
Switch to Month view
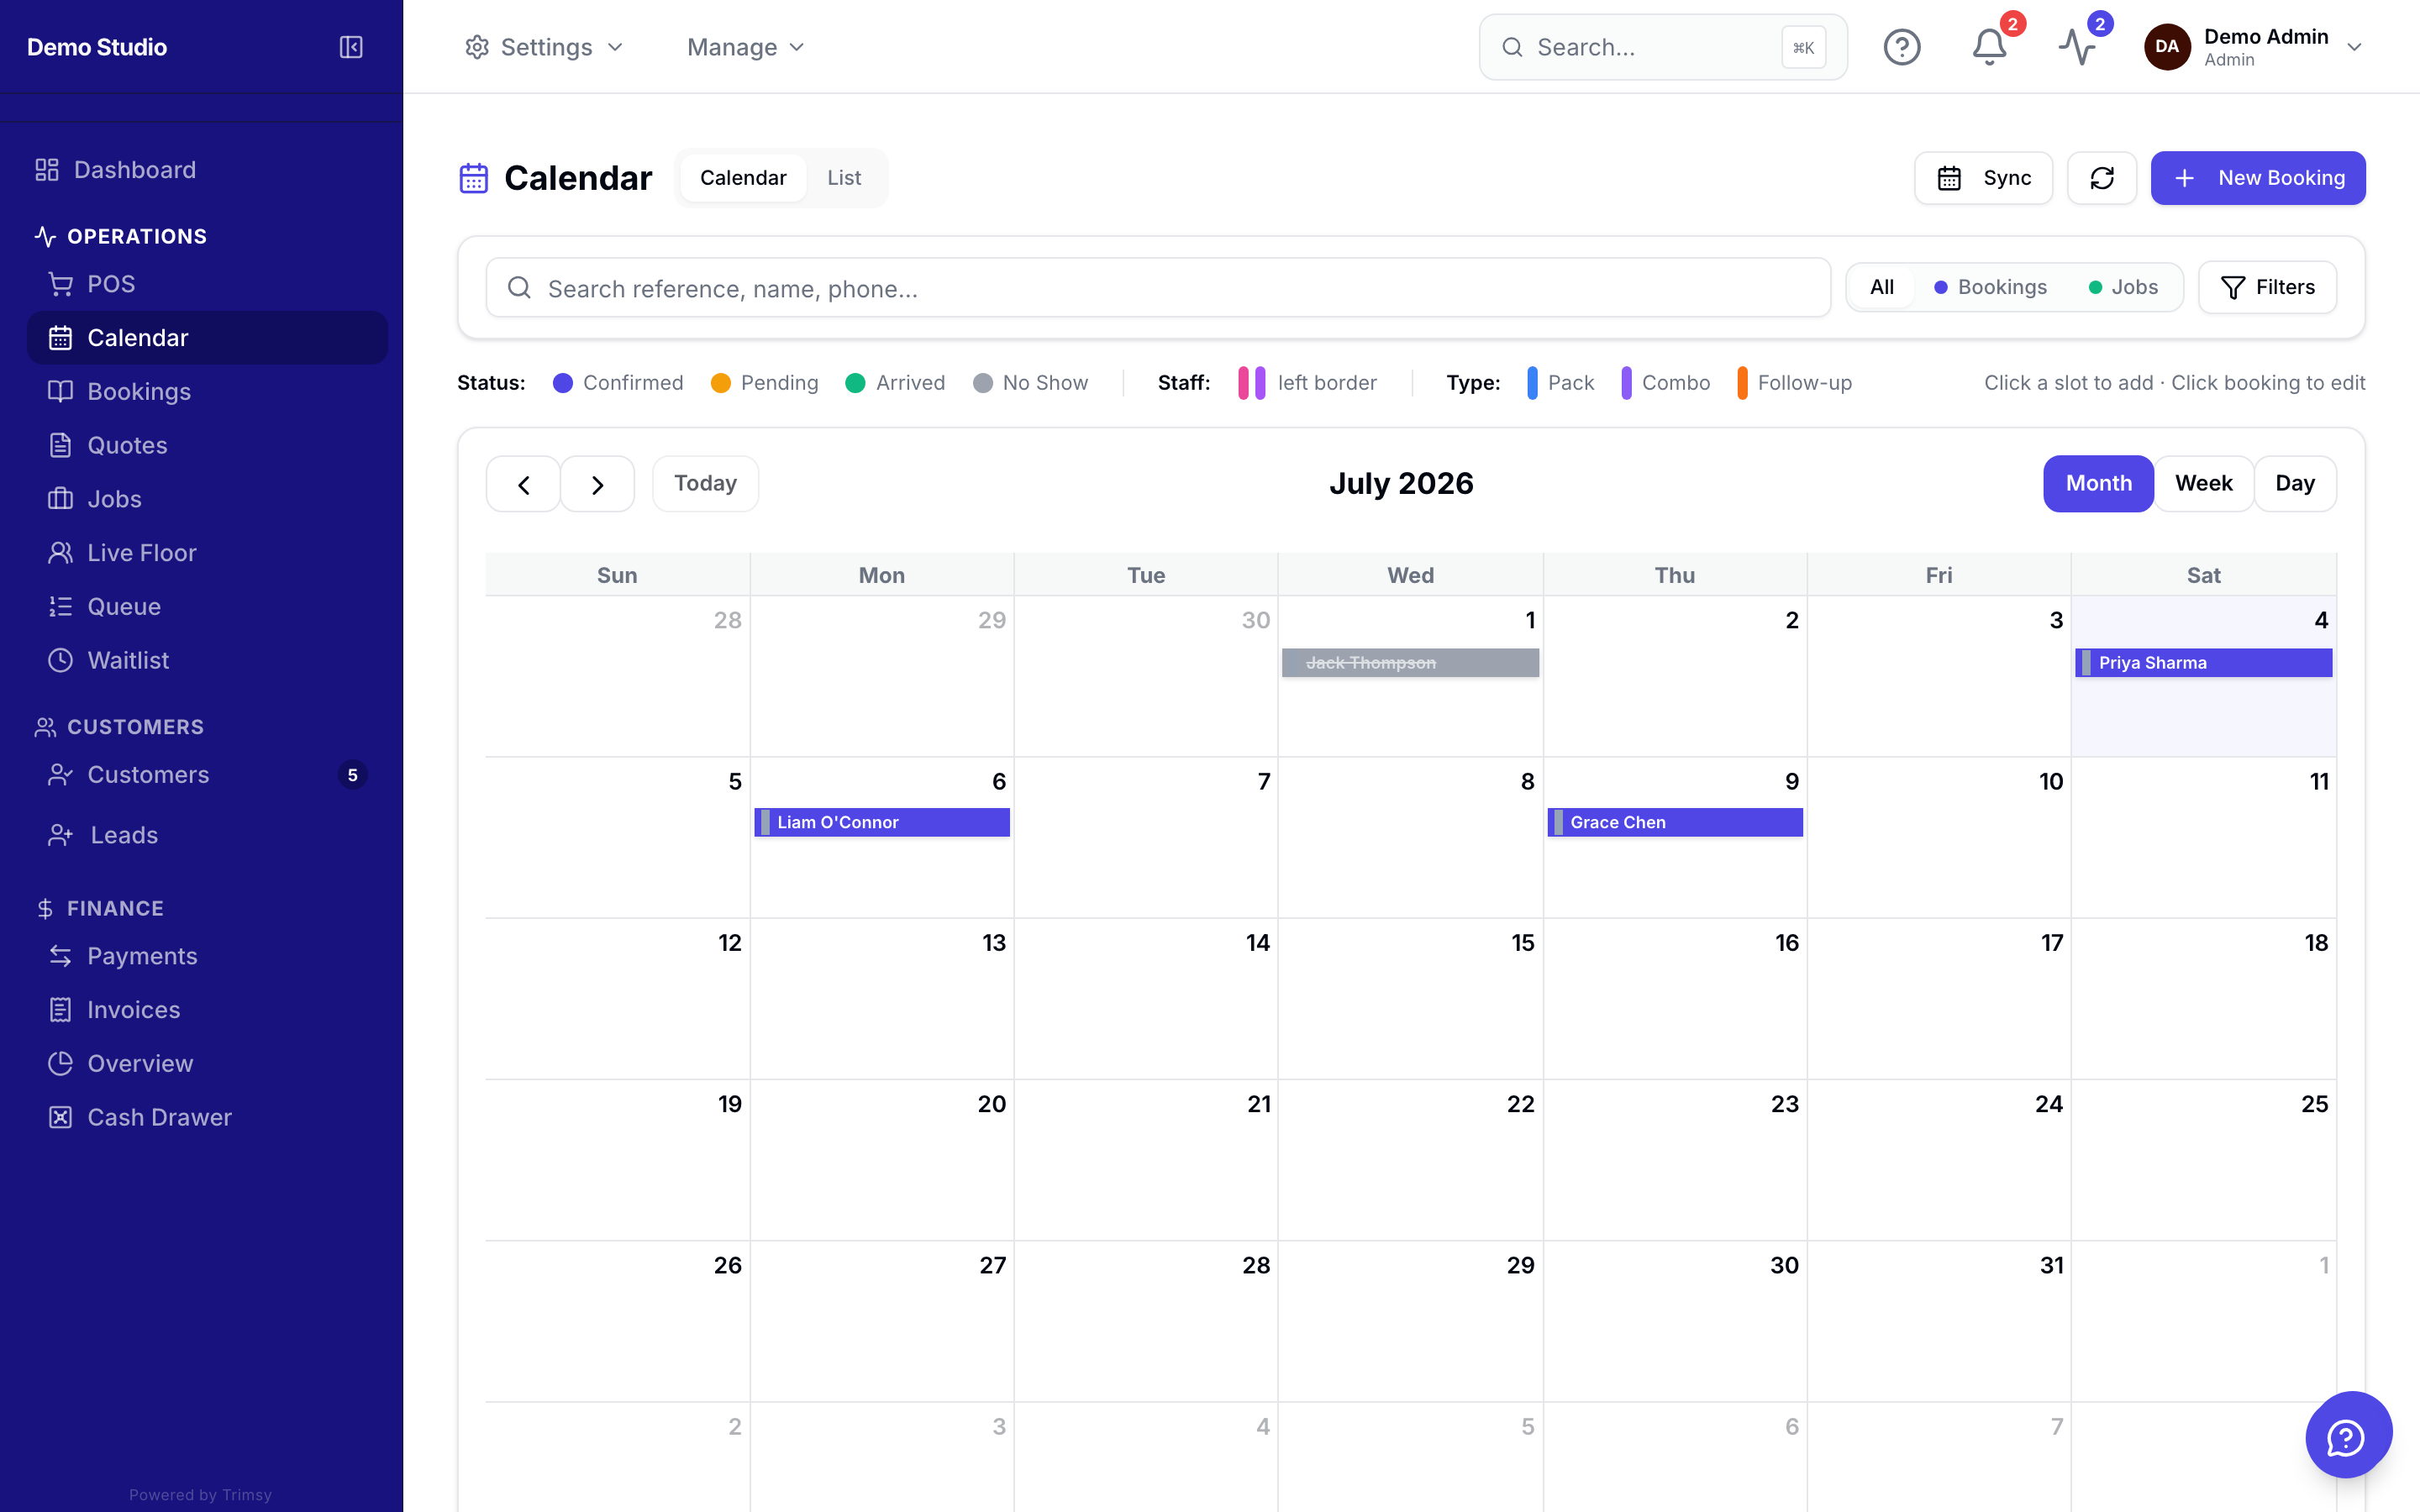[2098, 484]
